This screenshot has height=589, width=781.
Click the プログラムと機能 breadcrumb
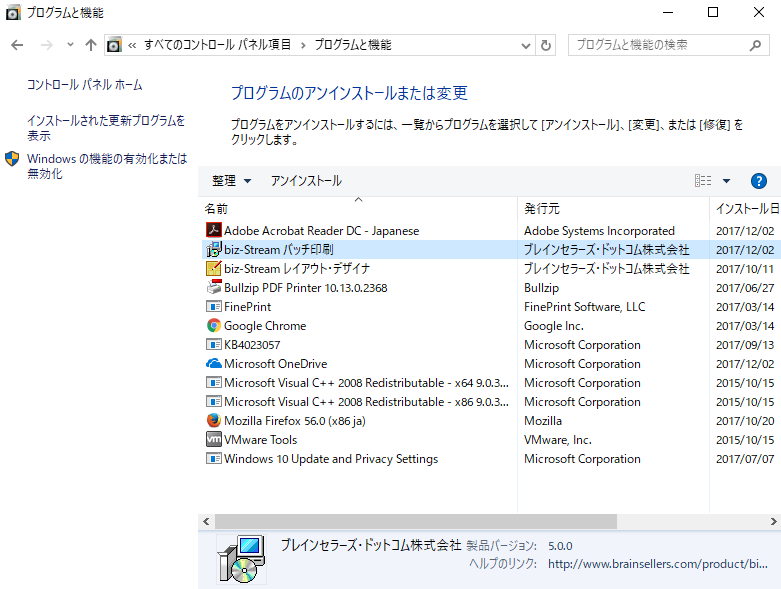[x=353, y=45]
